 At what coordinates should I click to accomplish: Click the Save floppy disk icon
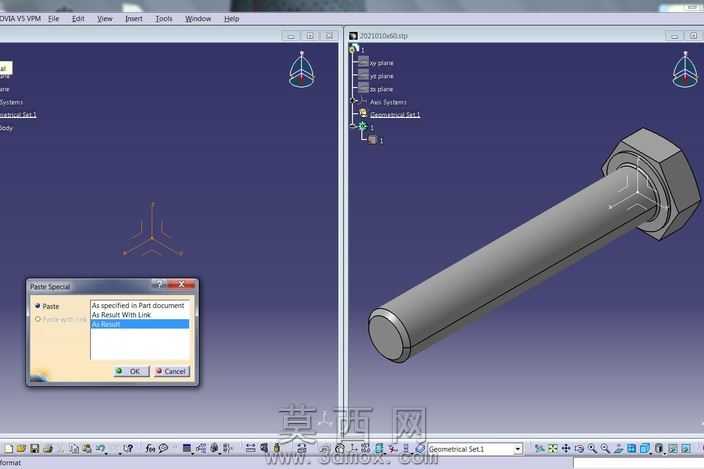coord(35,448)
